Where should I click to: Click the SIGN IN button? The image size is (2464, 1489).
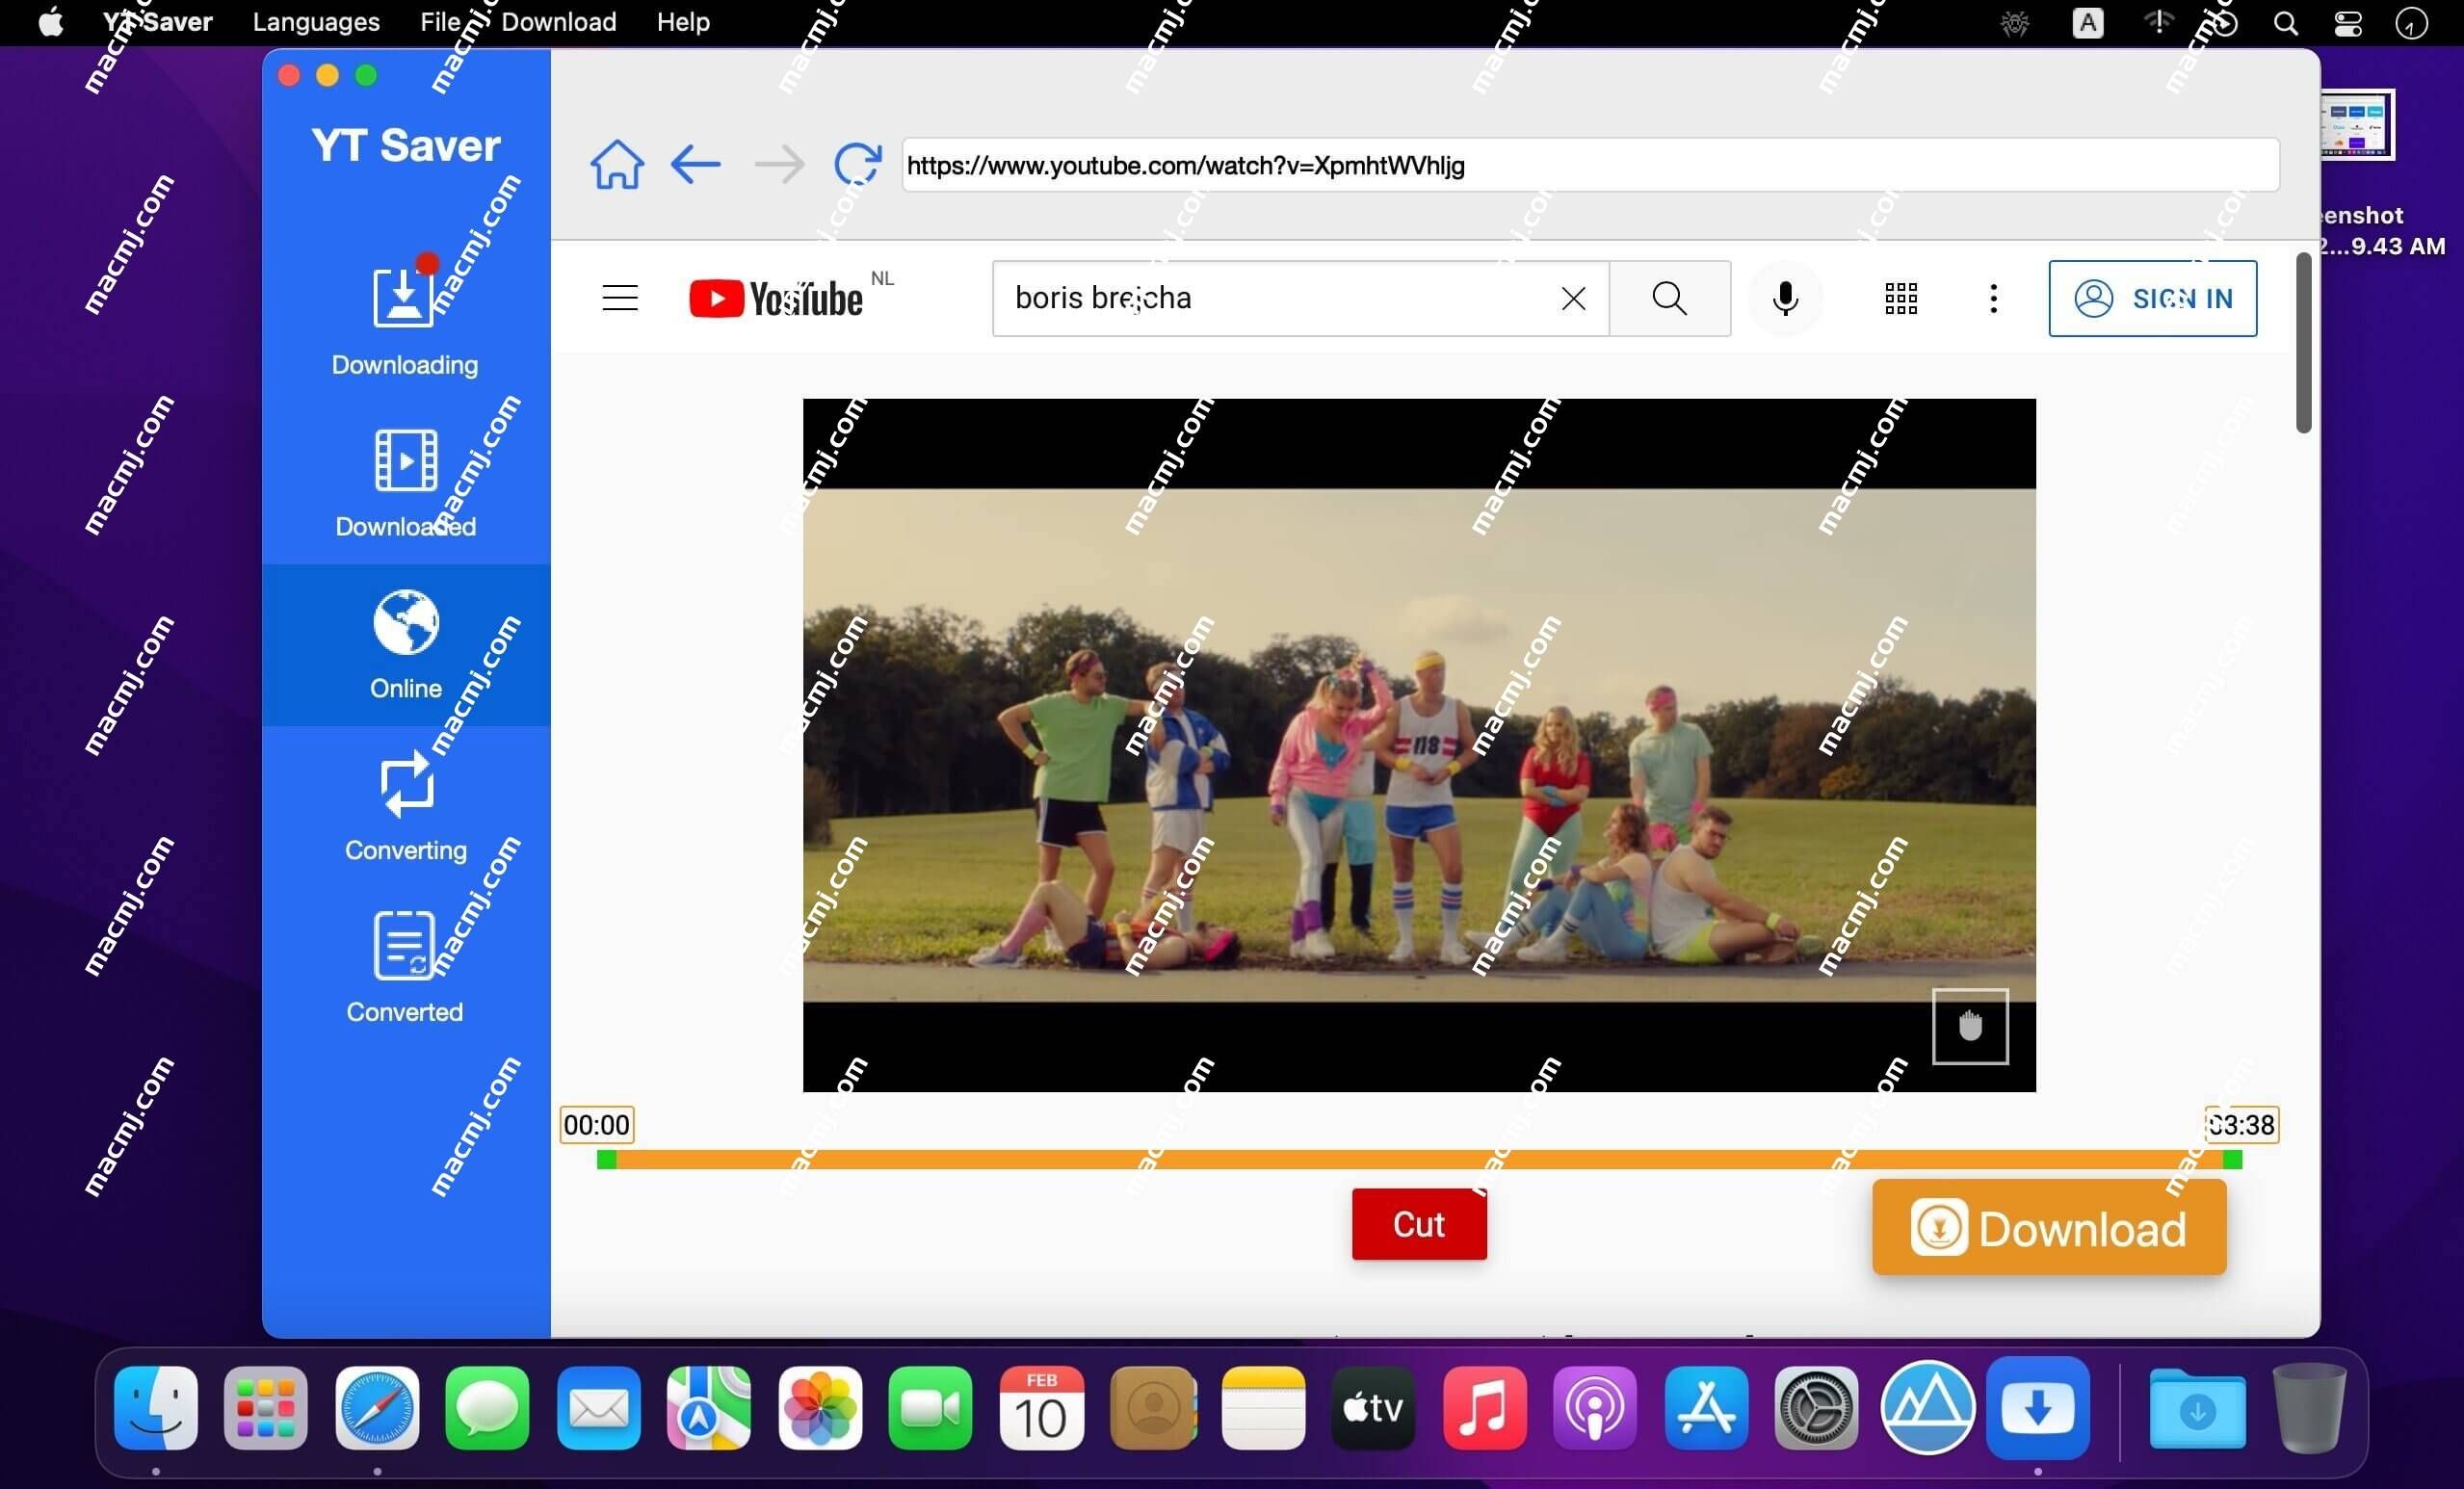[x=2152, y=298]
